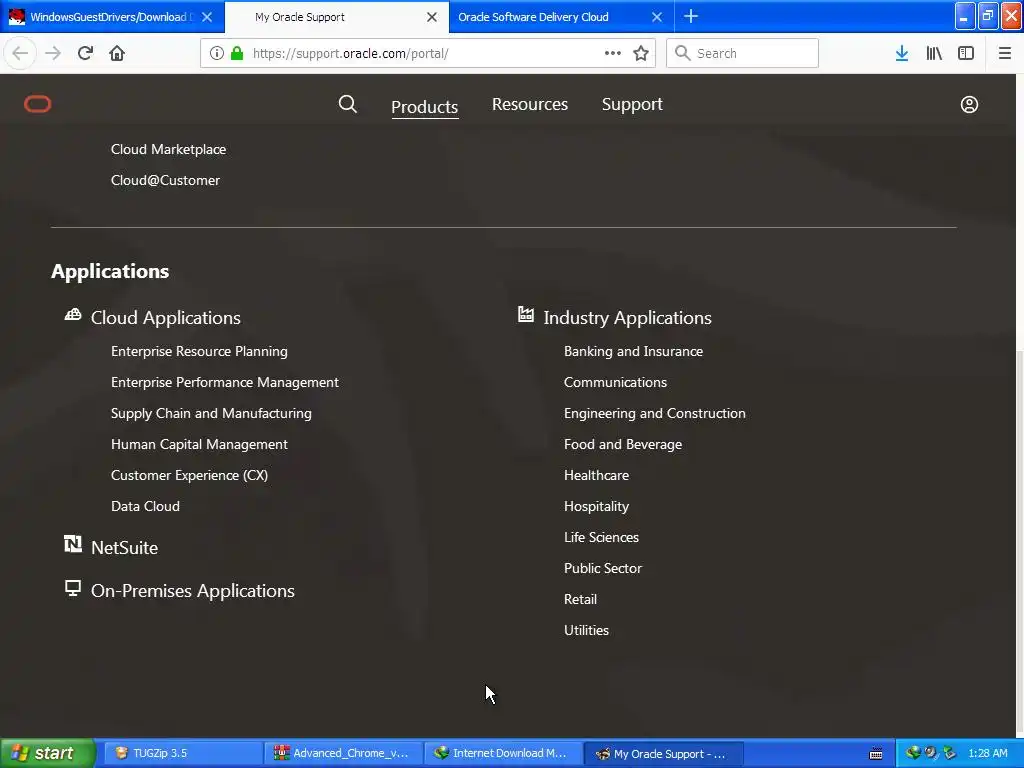This screenshot has height=768, width=1024.
Task: Open the Support menu
Action: 632,104
